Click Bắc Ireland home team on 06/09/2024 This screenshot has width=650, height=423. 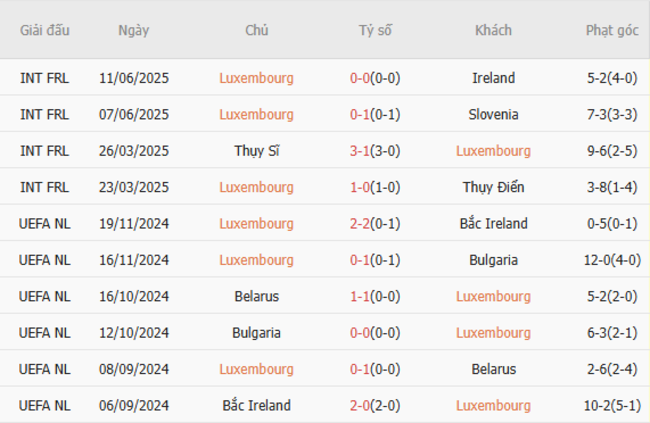click(256, 406)
